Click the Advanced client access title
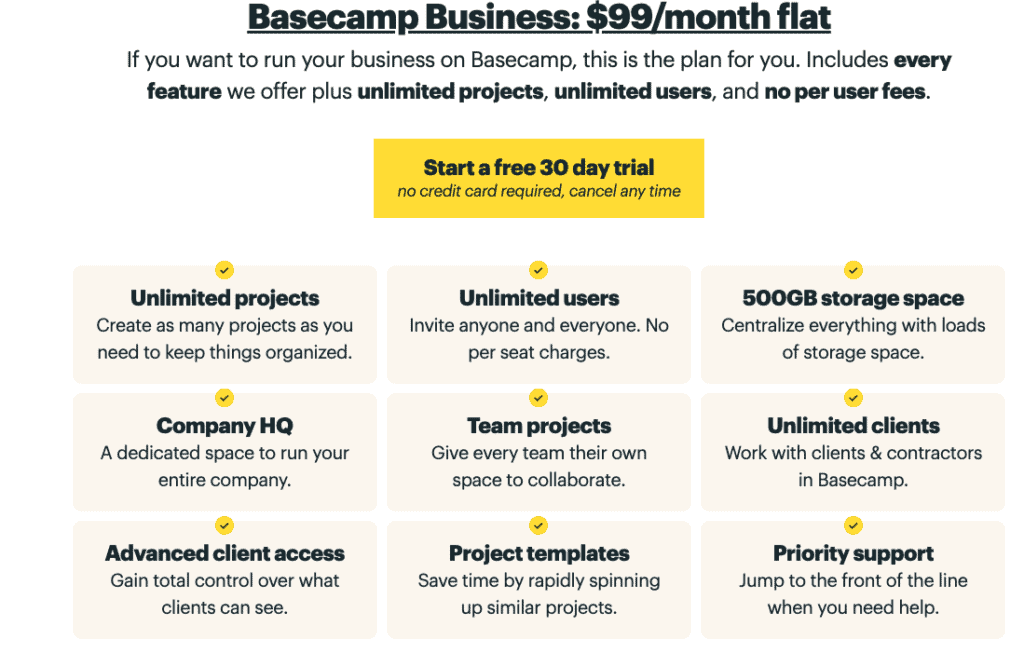This screenshot has height=653, width=1024. coord(225,553)
